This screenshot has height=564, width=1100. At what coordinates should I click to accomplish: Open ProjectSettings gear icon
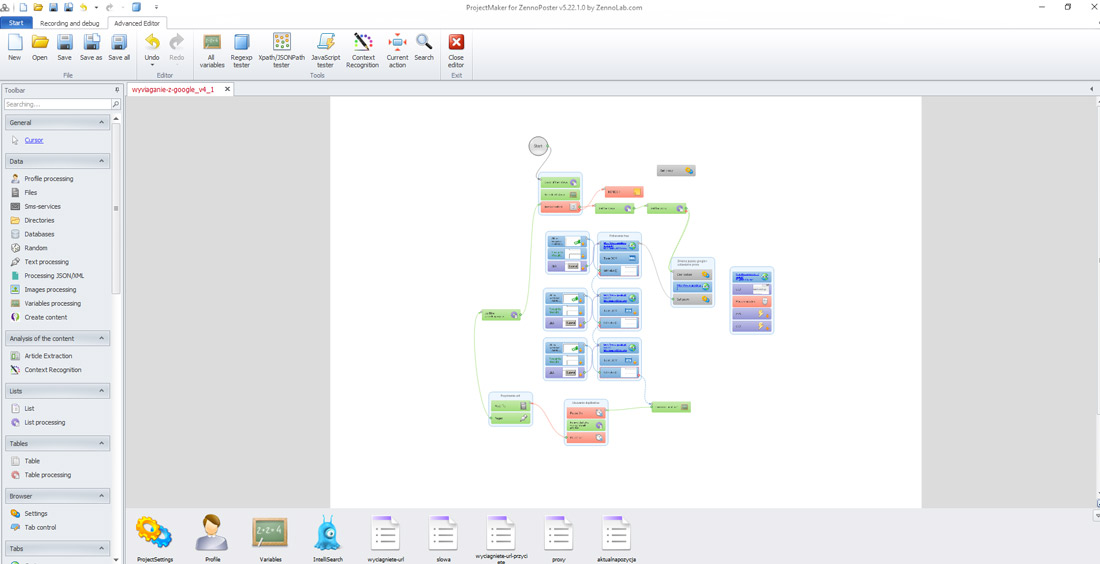(x=154, y=538)
